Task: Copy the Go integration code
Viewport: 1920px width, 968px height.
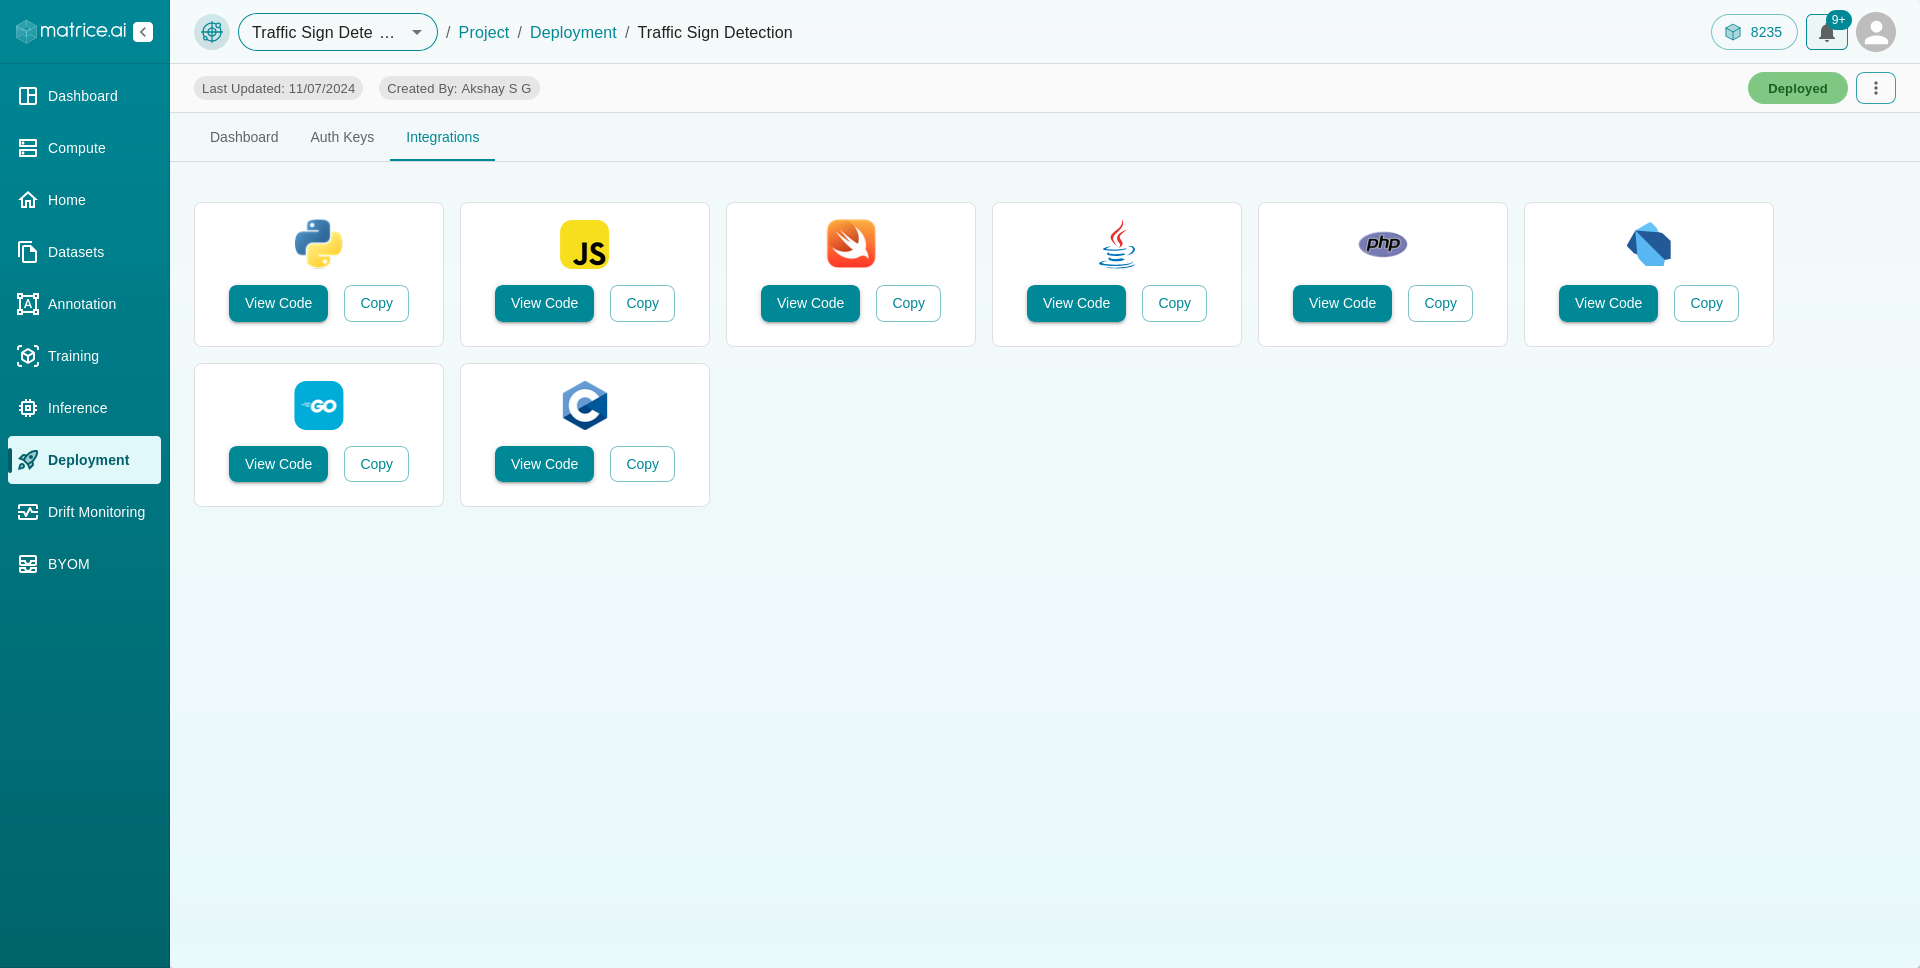Action: pyautogui.click(x=376, y=464)
